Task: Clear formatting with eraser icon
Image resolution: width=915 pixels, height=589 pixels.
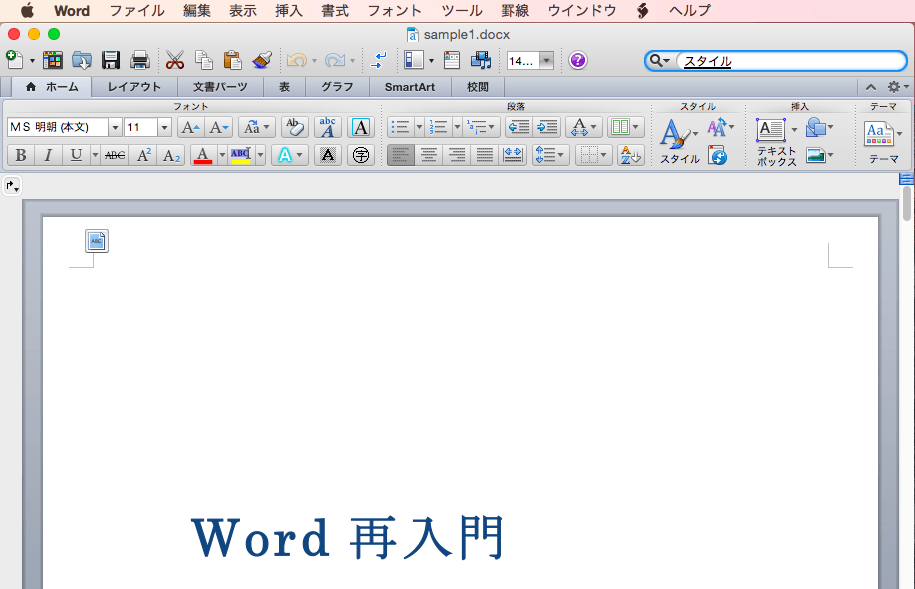Action: click(x=295, y=127)
